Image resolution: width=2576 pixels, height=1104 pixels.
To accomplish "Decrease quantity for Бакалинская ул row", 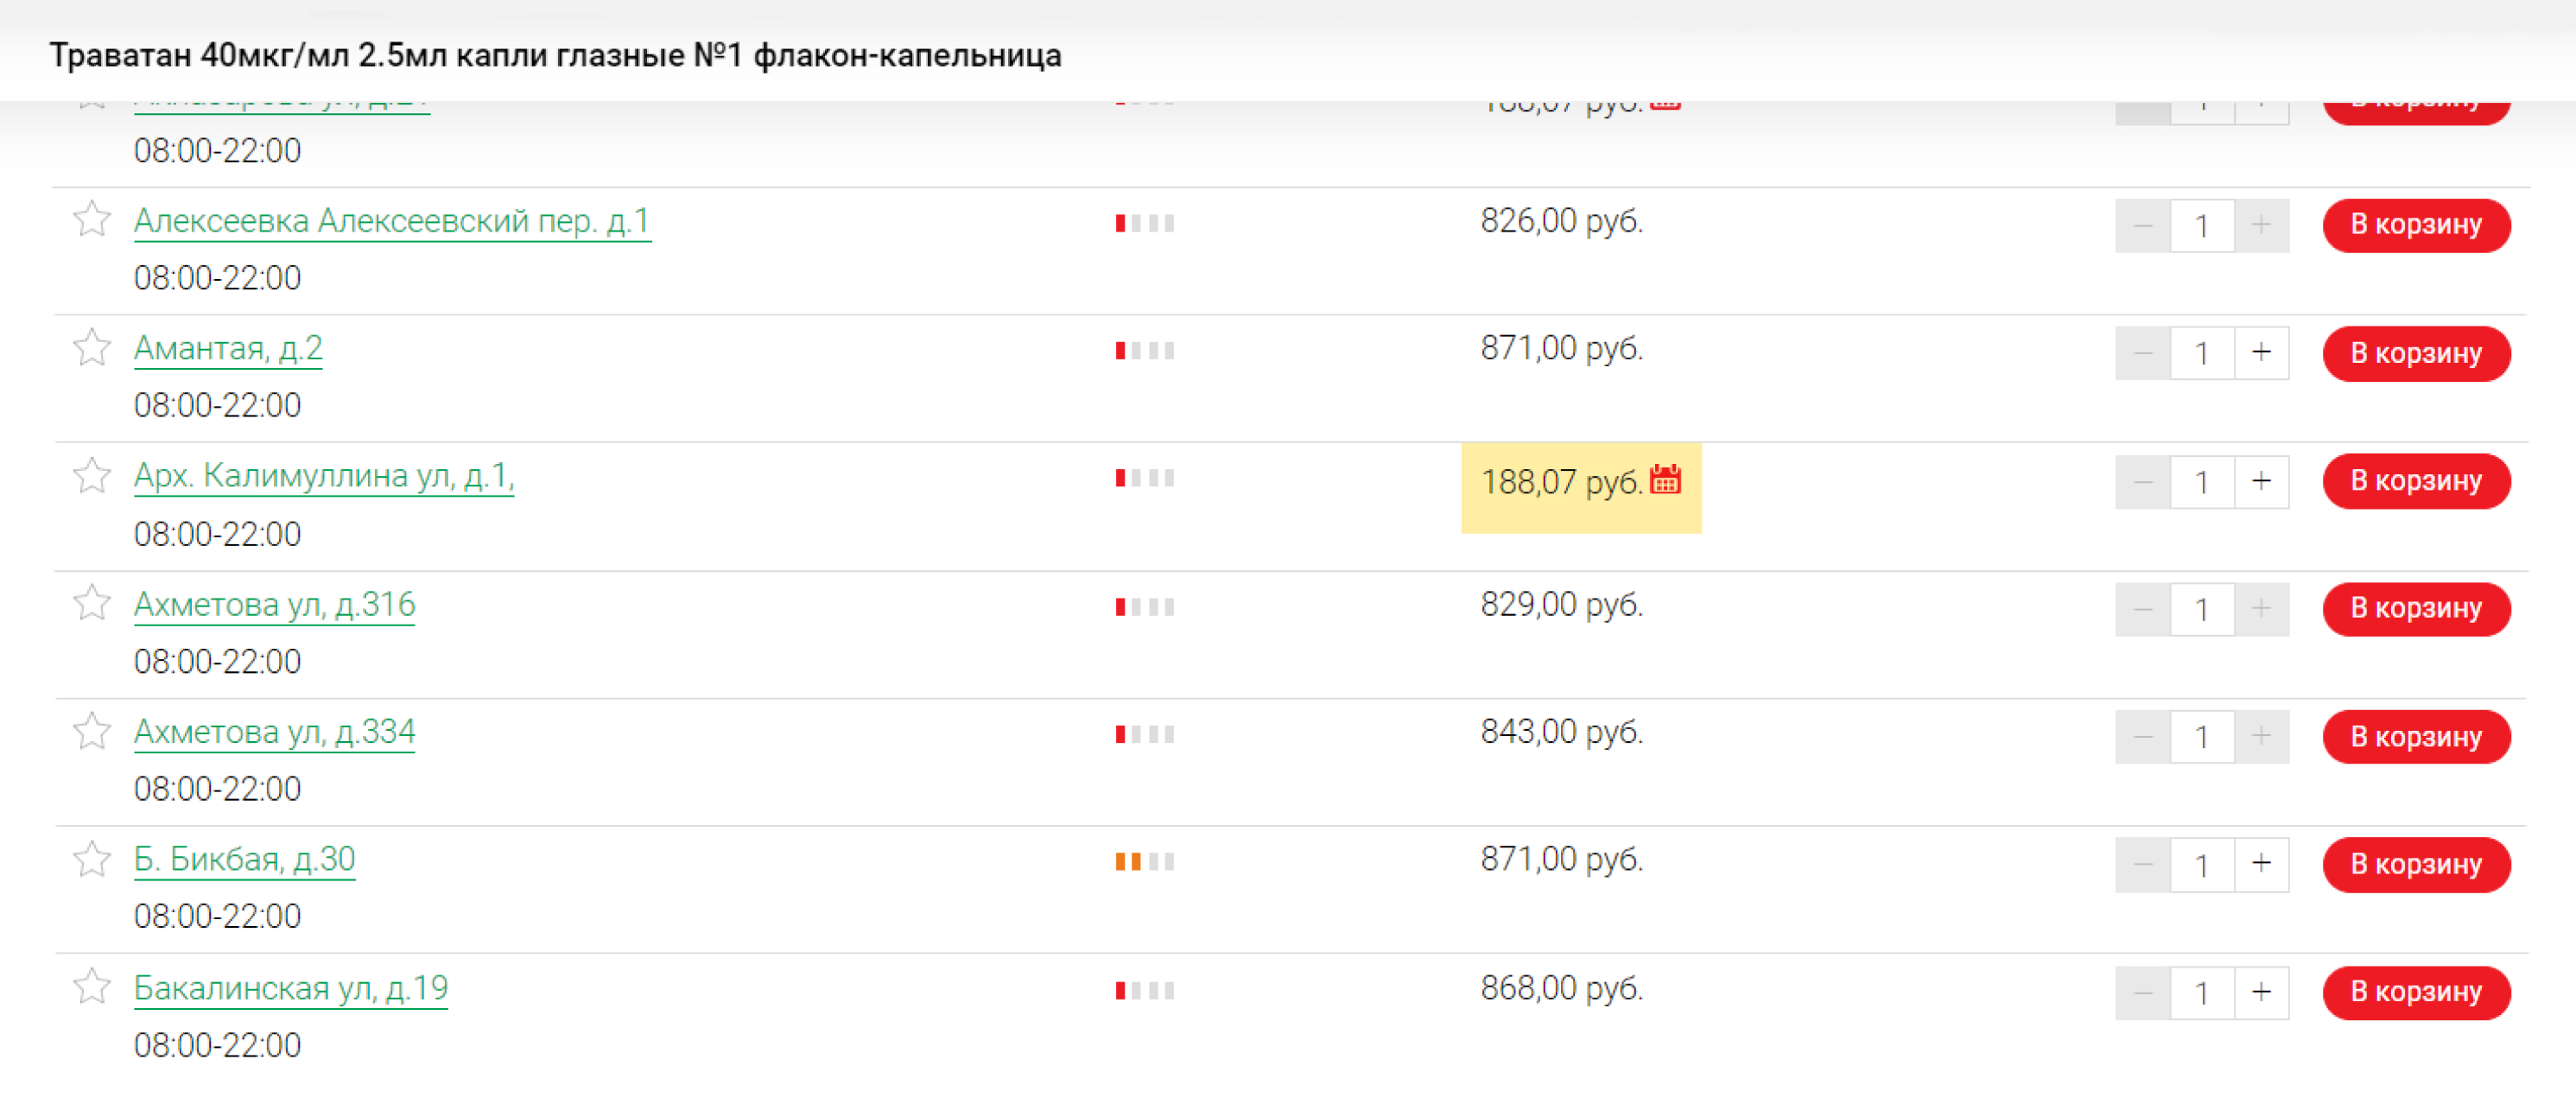I will [x=2143, y=992].
